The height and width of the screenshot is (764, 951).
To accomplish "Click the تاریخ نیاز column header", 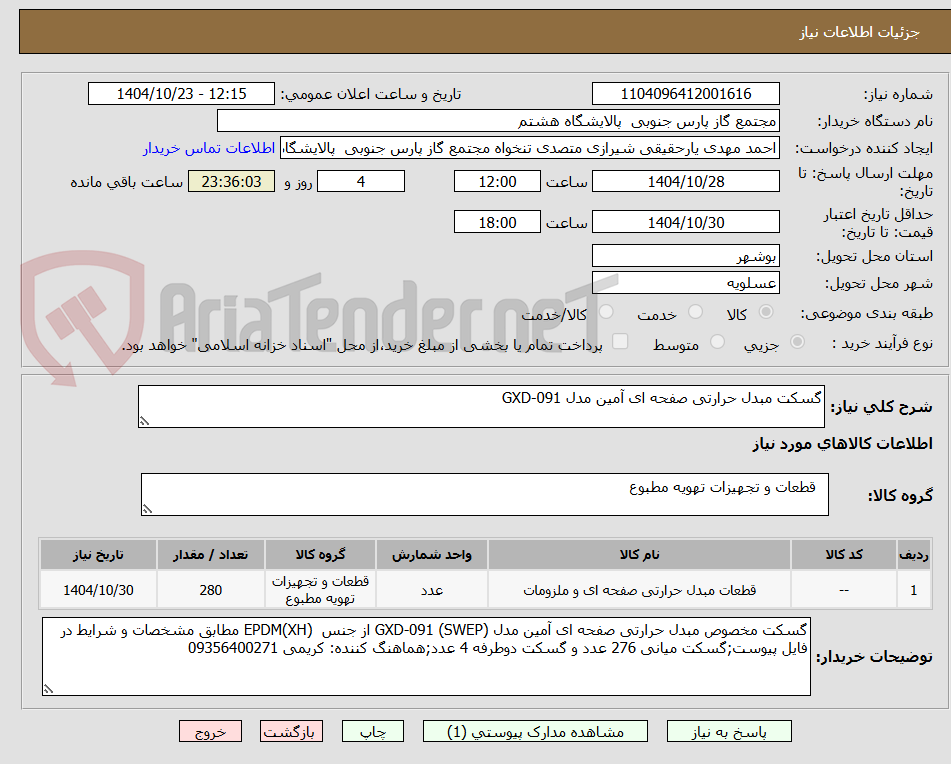I will tap(98, 554).
